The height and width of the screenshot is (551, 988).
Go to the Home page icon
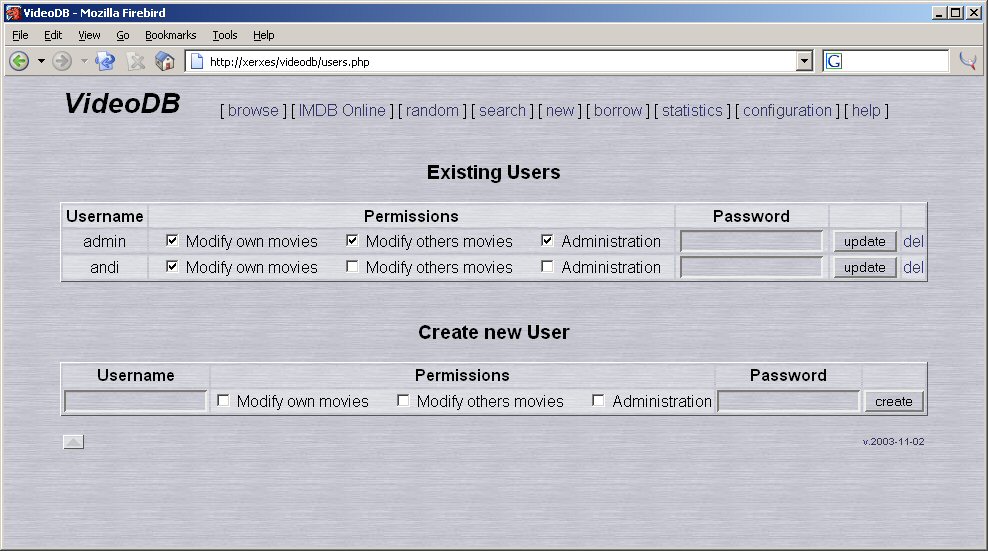point(165,61)
